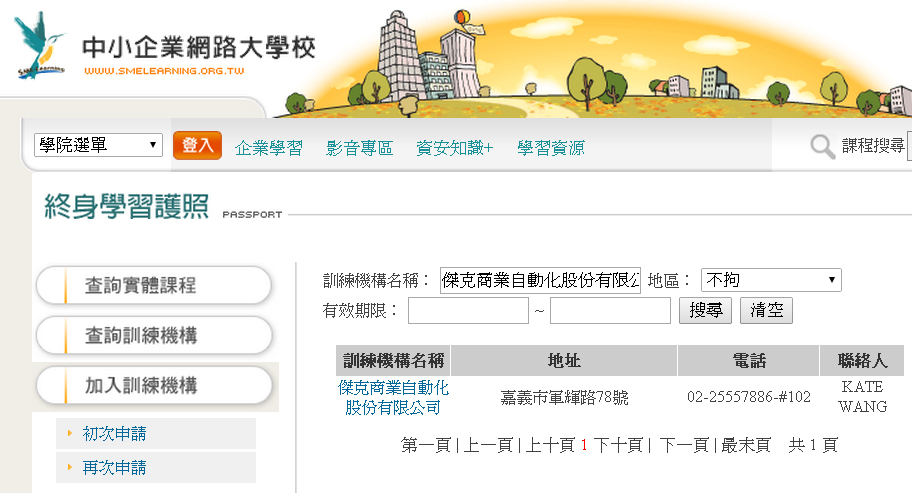Click the course search magnifier icon
The height and width of the screenshot is (493, 912).
tap(822, 146)
